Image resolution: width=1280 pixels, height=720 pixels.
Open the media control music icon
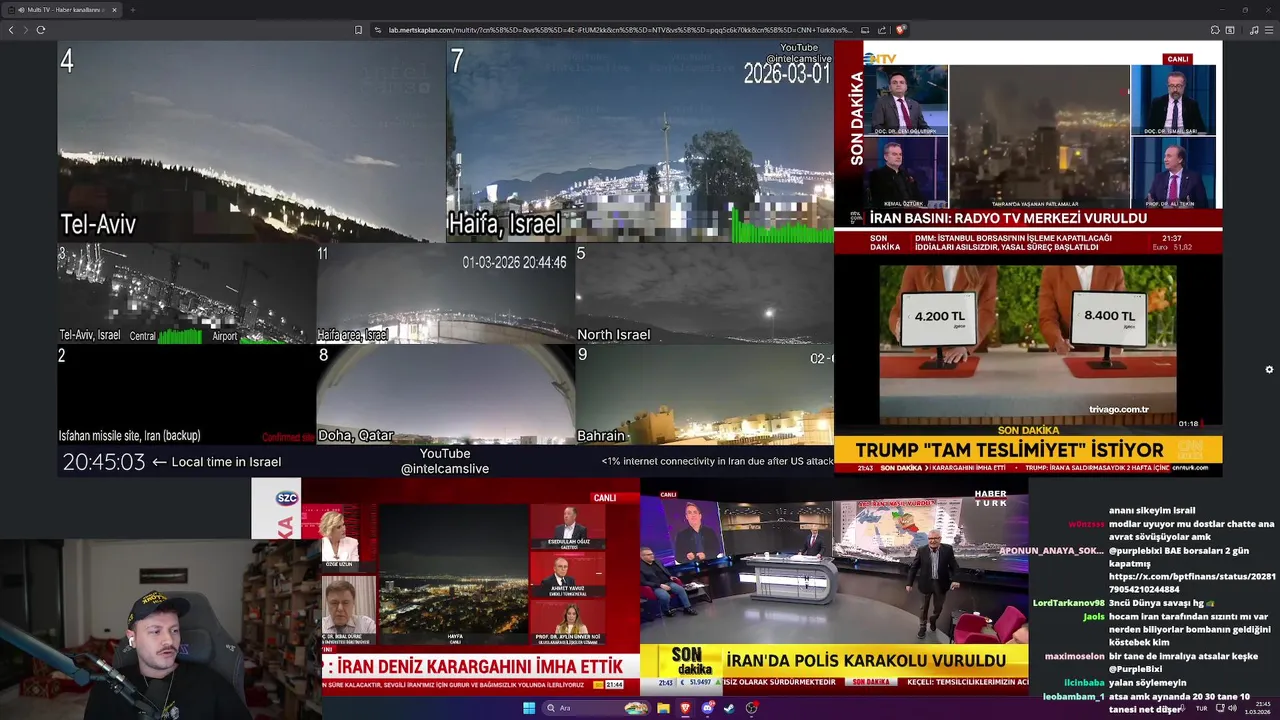pyautogui.click(x=1254, y=30)
